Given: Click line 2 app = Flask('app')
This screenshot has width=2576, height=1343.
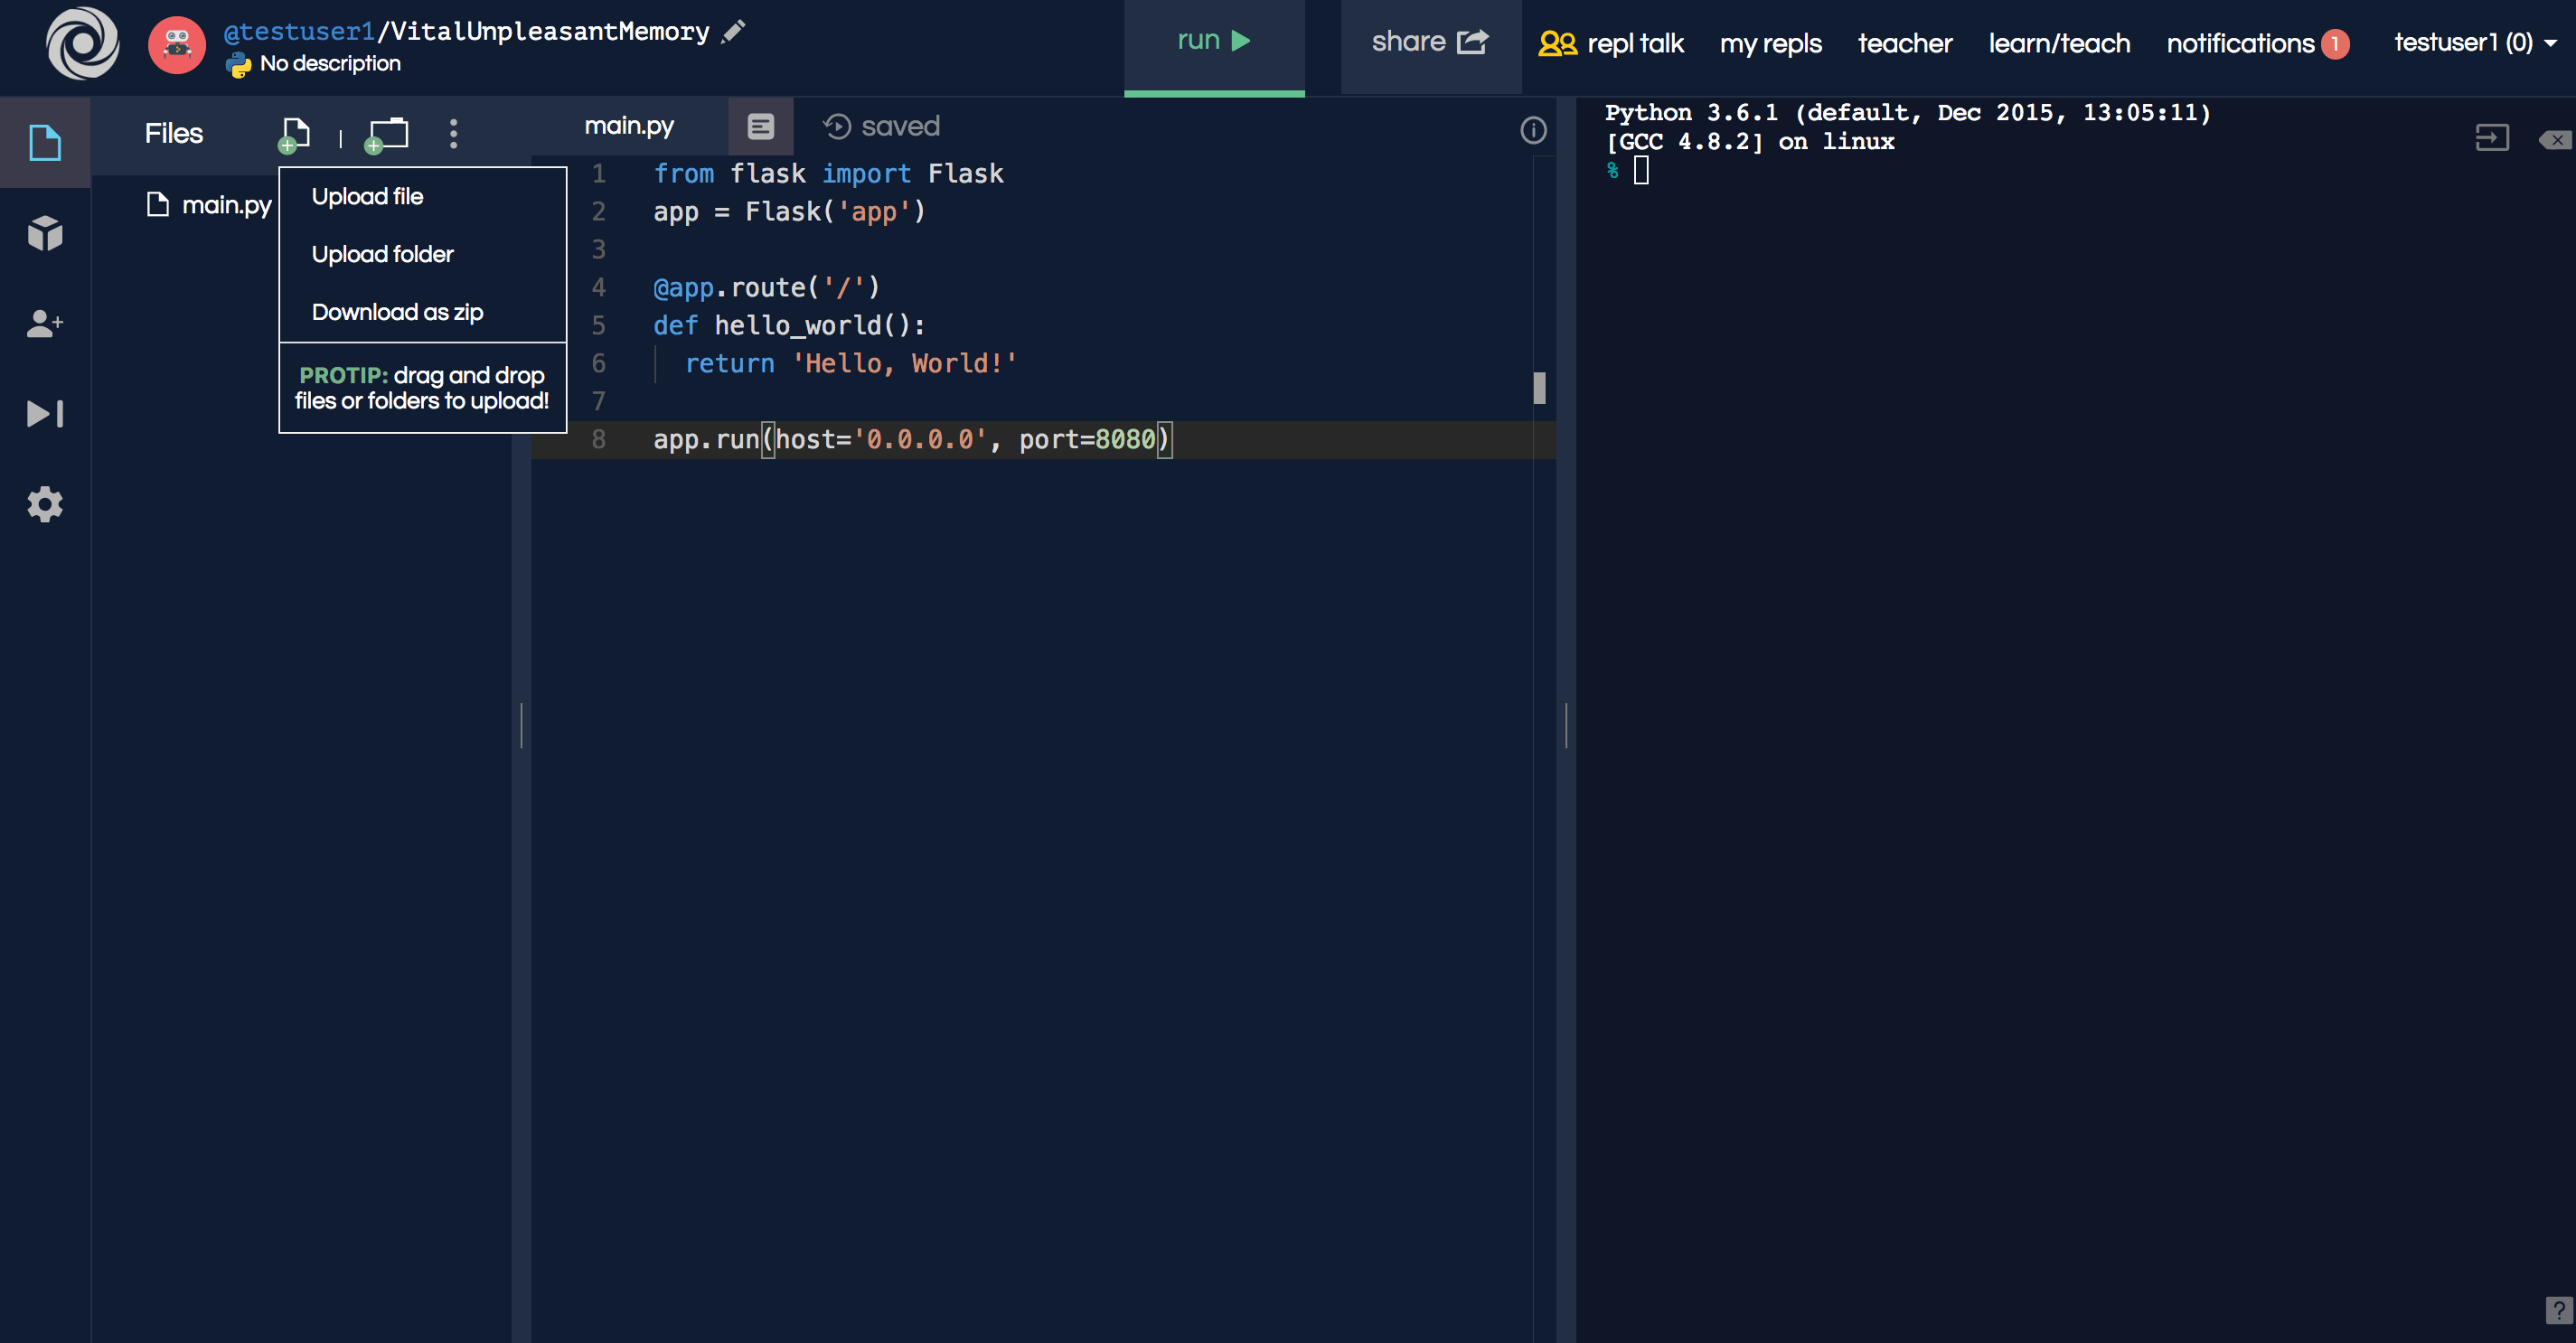Looking at the screenshot, I should [x=789, y=211].
